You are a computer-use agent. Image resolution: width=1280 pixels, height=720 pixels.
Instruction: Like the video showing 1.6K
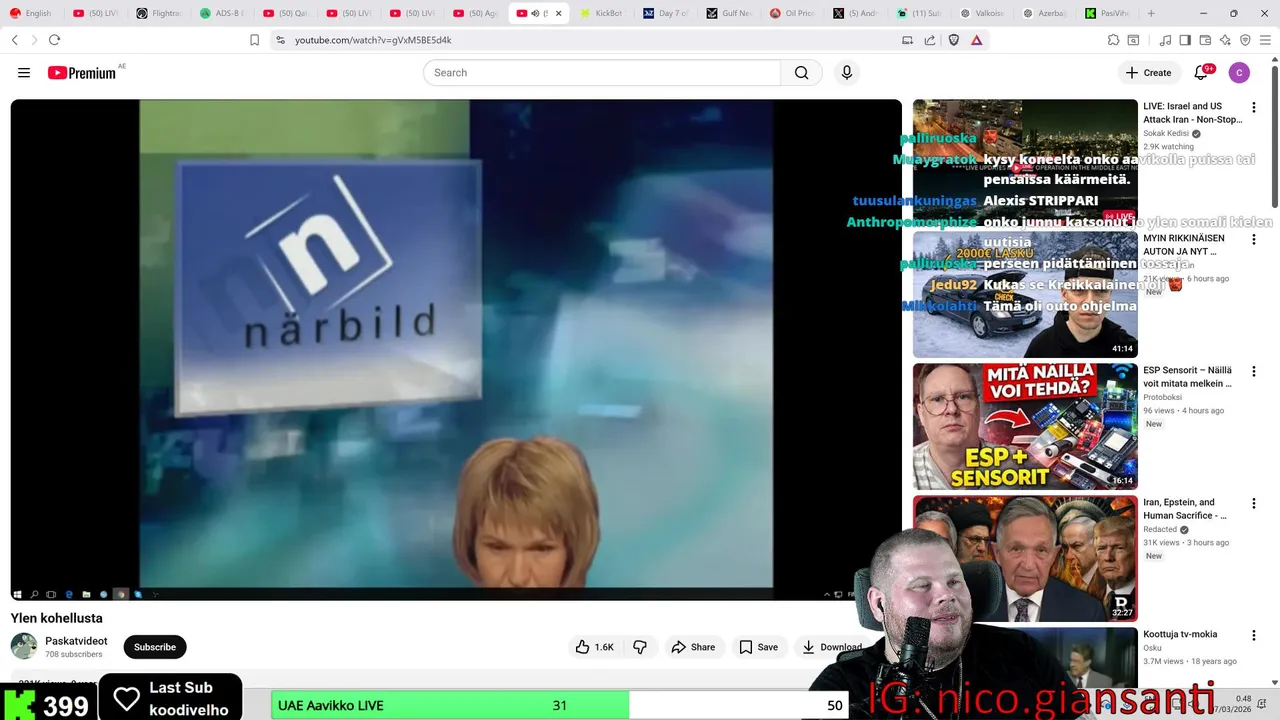pos(594,647)
